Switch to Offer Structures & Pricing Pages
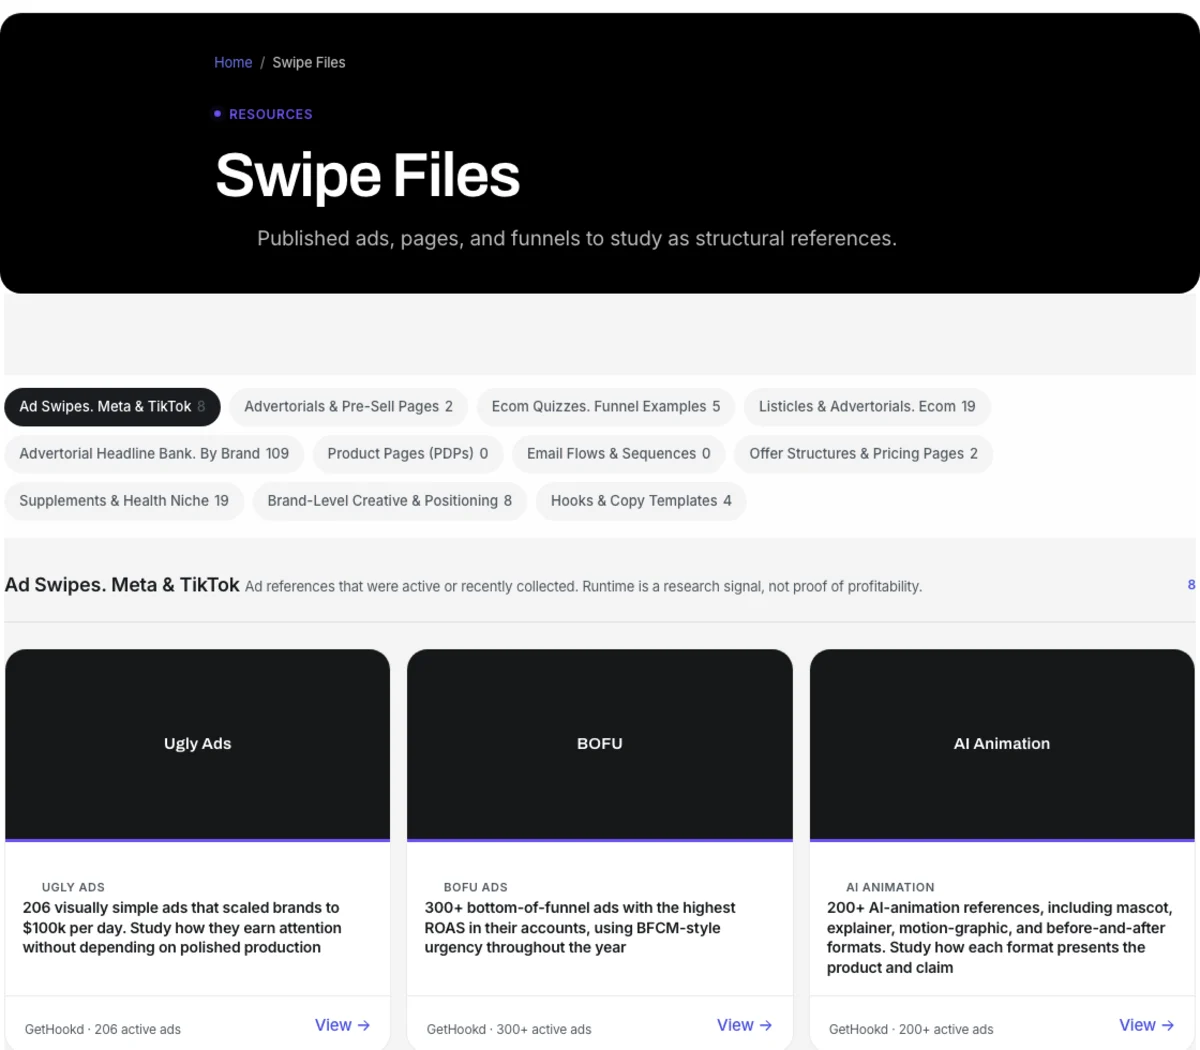The width and height of the screenshot is (1200, 1050). [x=864, y=453]
